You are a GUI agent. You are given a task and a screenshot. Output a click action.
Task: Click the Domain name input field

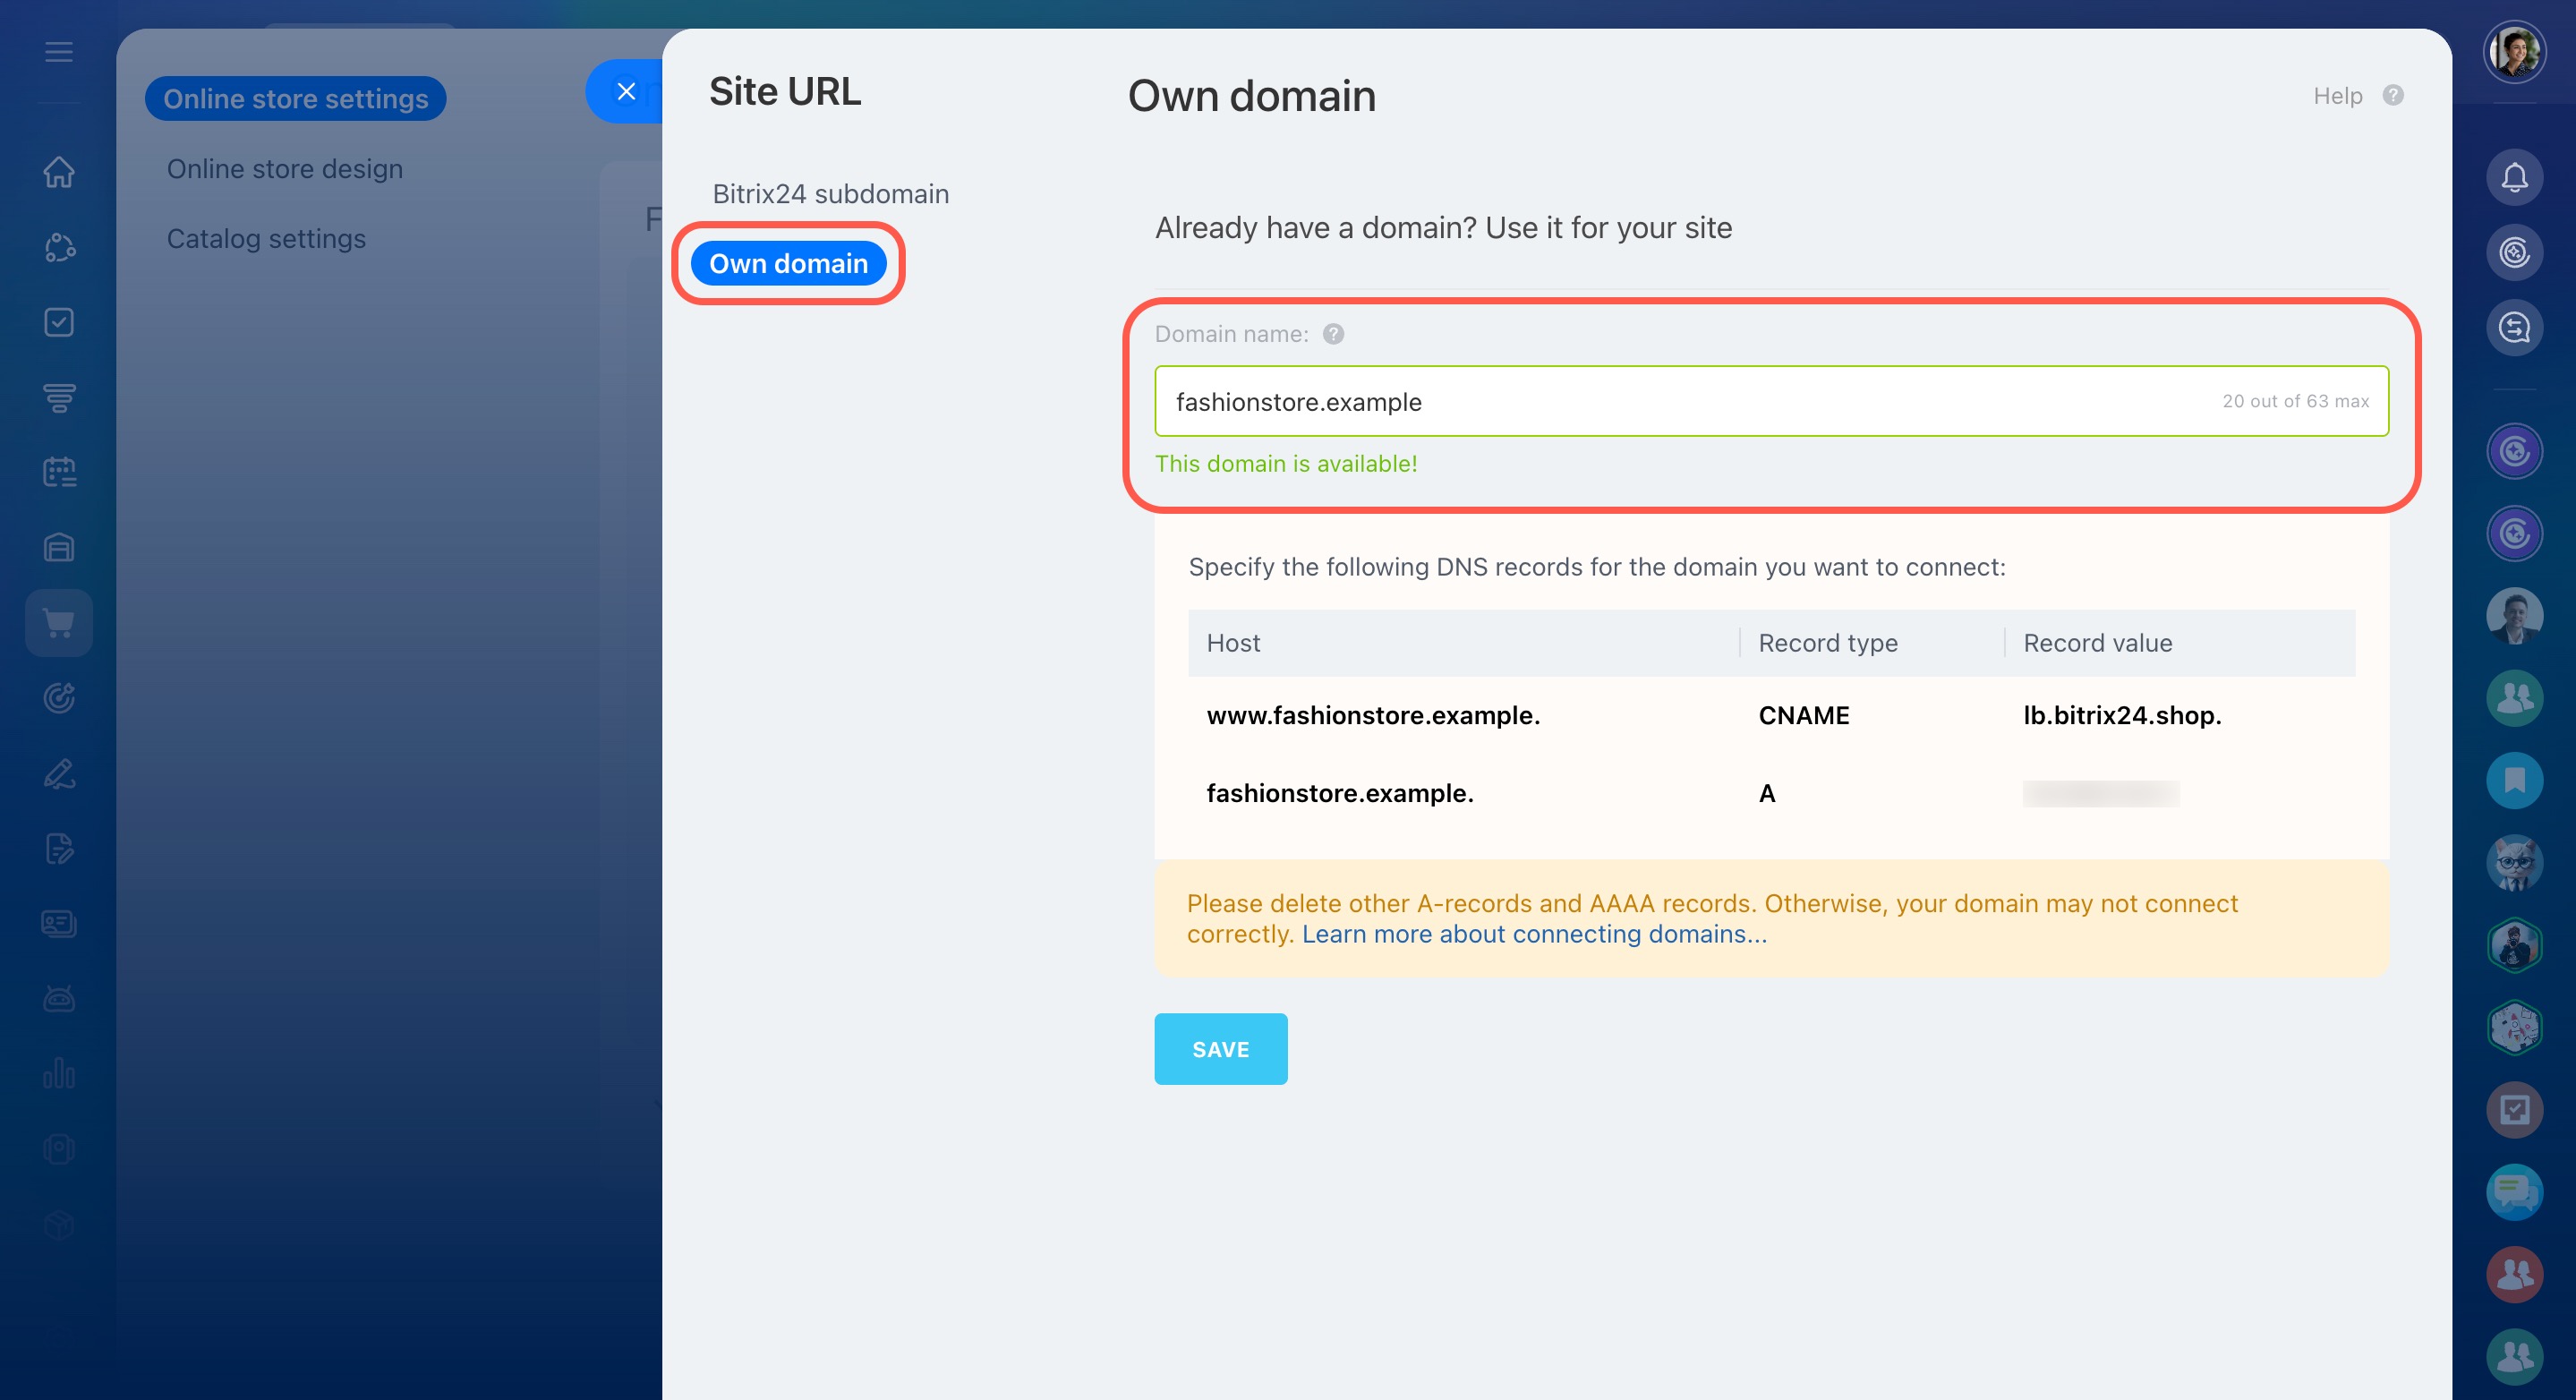1690,402
